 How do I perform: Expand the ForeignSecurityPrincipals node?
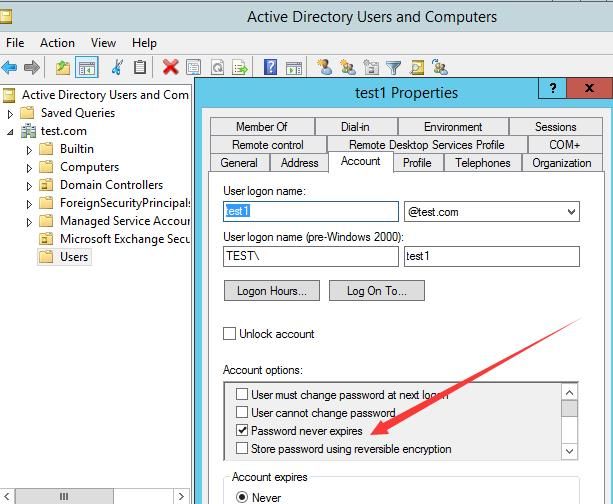(29, 204)
